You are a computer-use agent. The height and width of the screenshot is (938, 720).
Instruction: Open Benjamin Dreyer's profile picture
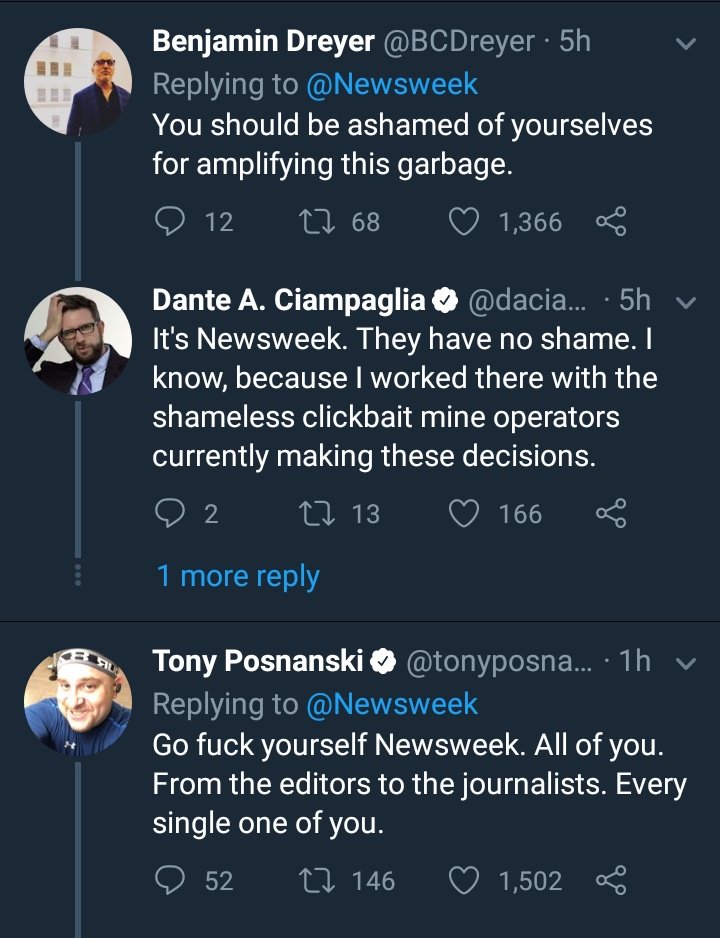click(77, 80)
